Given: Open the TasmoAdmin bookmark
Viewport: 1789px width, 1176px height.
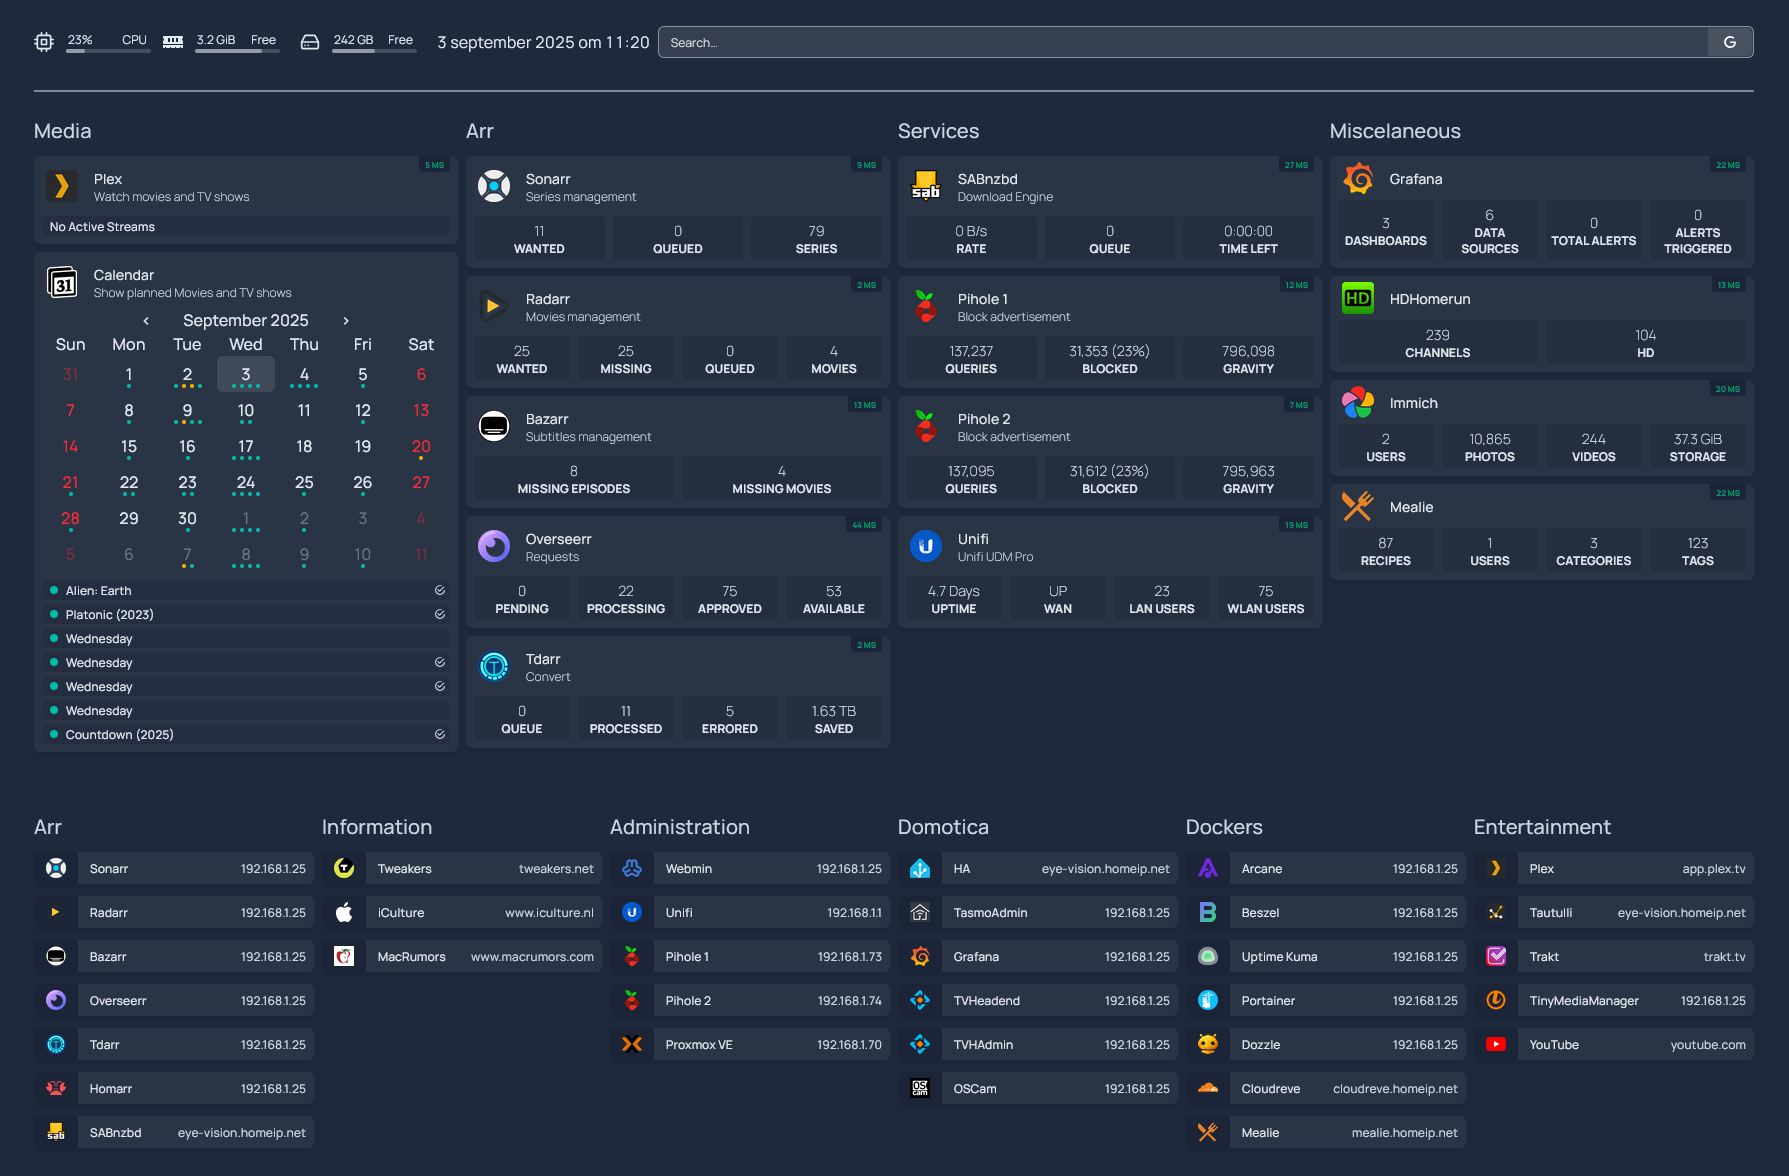Looking at the screenshot, I should (1038, 913).
